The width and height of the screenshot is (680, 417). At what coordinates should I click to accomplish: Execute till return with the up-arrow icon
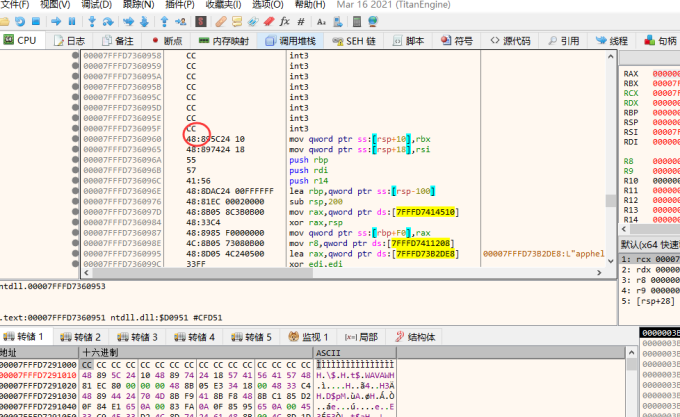pos(164,21)
